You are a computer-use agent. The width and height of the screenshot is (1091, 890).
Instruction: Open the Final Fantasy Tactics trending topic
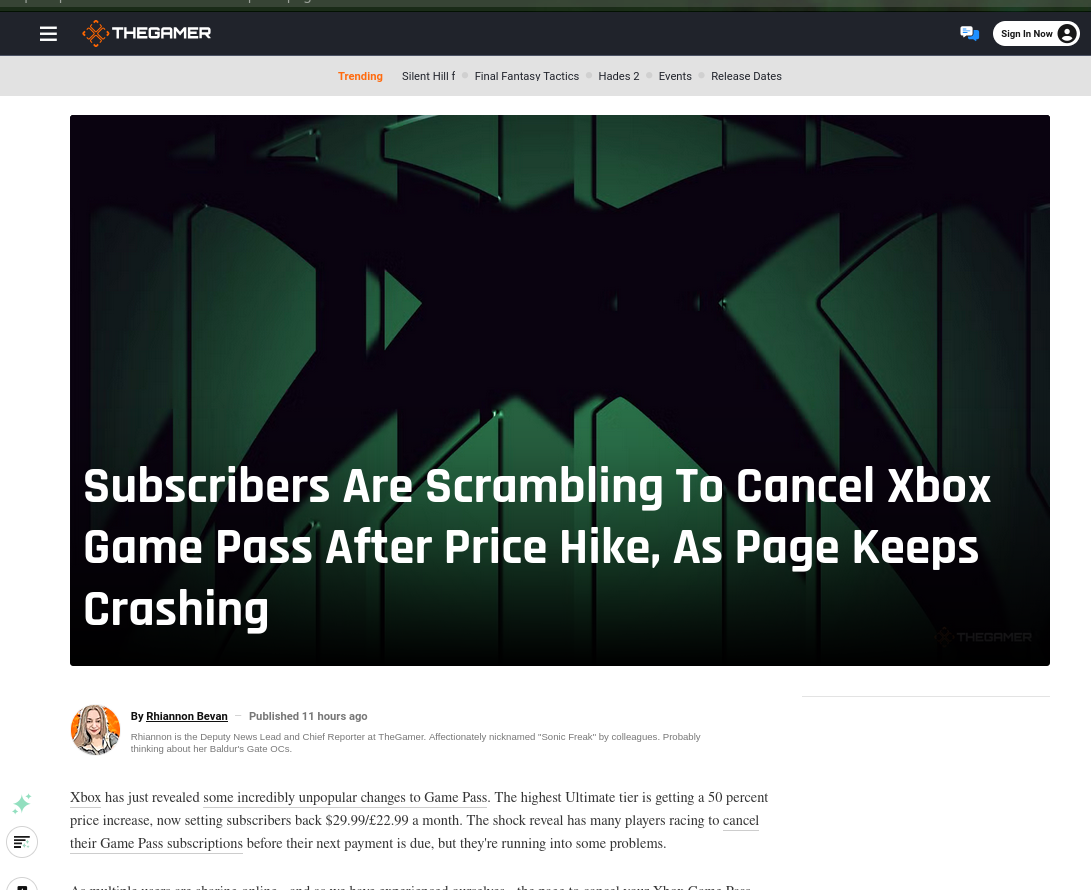point(527,76)
